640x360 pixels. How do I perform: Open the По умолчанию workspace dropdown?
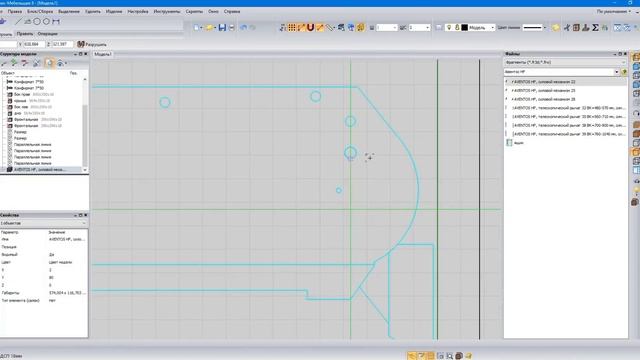click(x=613, y=11)
